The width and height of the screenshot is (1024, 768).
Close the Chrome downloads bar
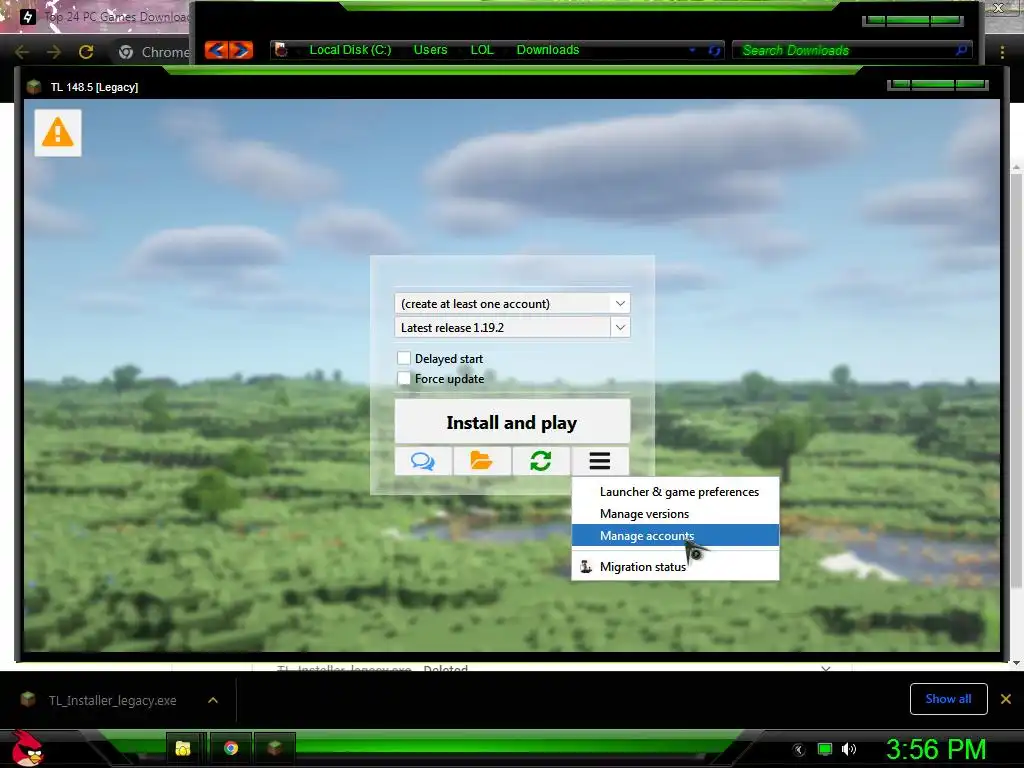click(x=1006, y=699)
